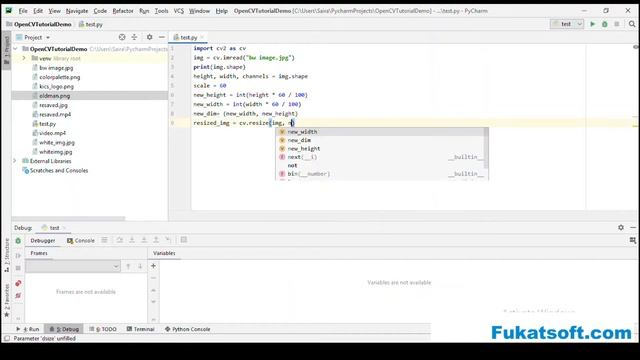
Task: Hide the Project panel with minus icon
Action: 162,37
